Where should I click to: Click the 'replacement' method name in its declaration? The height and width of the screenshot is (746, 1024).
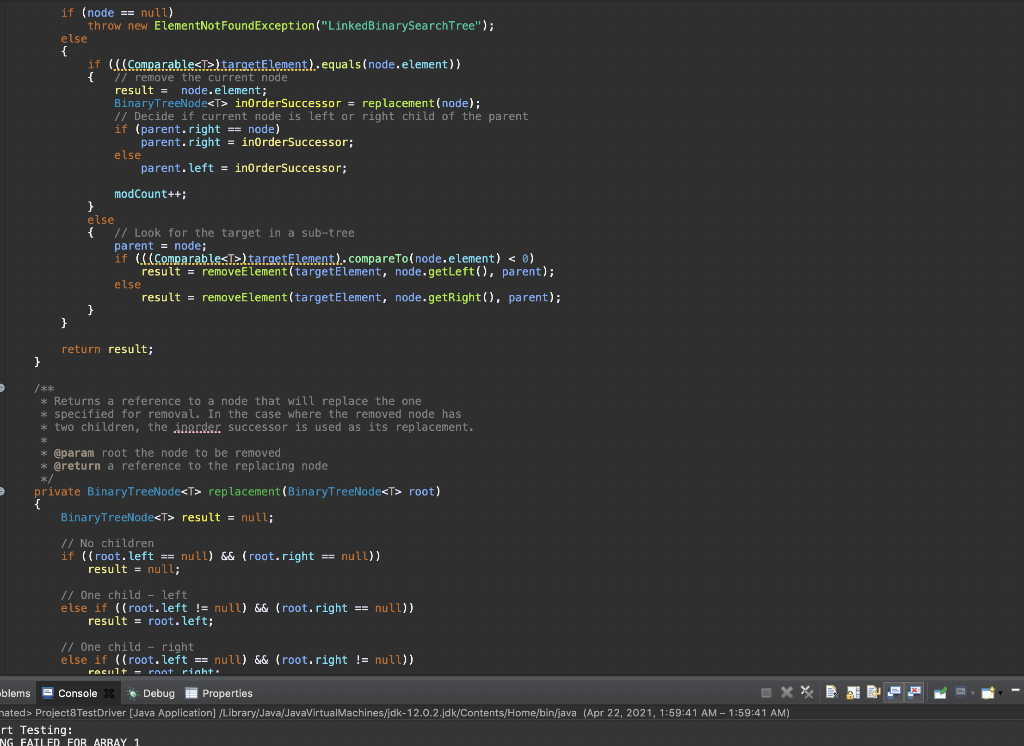[x=244, y=491]
